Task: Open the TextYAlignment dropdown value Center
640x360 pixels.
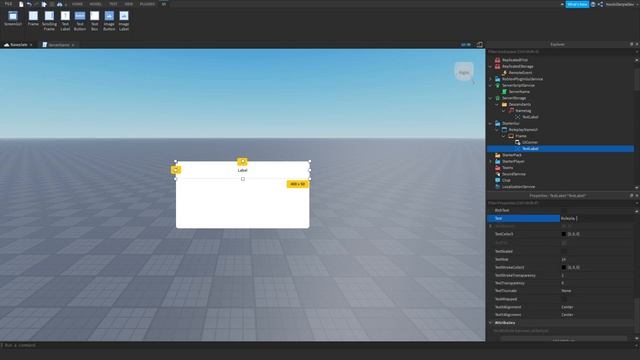Action: click(x=596, y=315)
